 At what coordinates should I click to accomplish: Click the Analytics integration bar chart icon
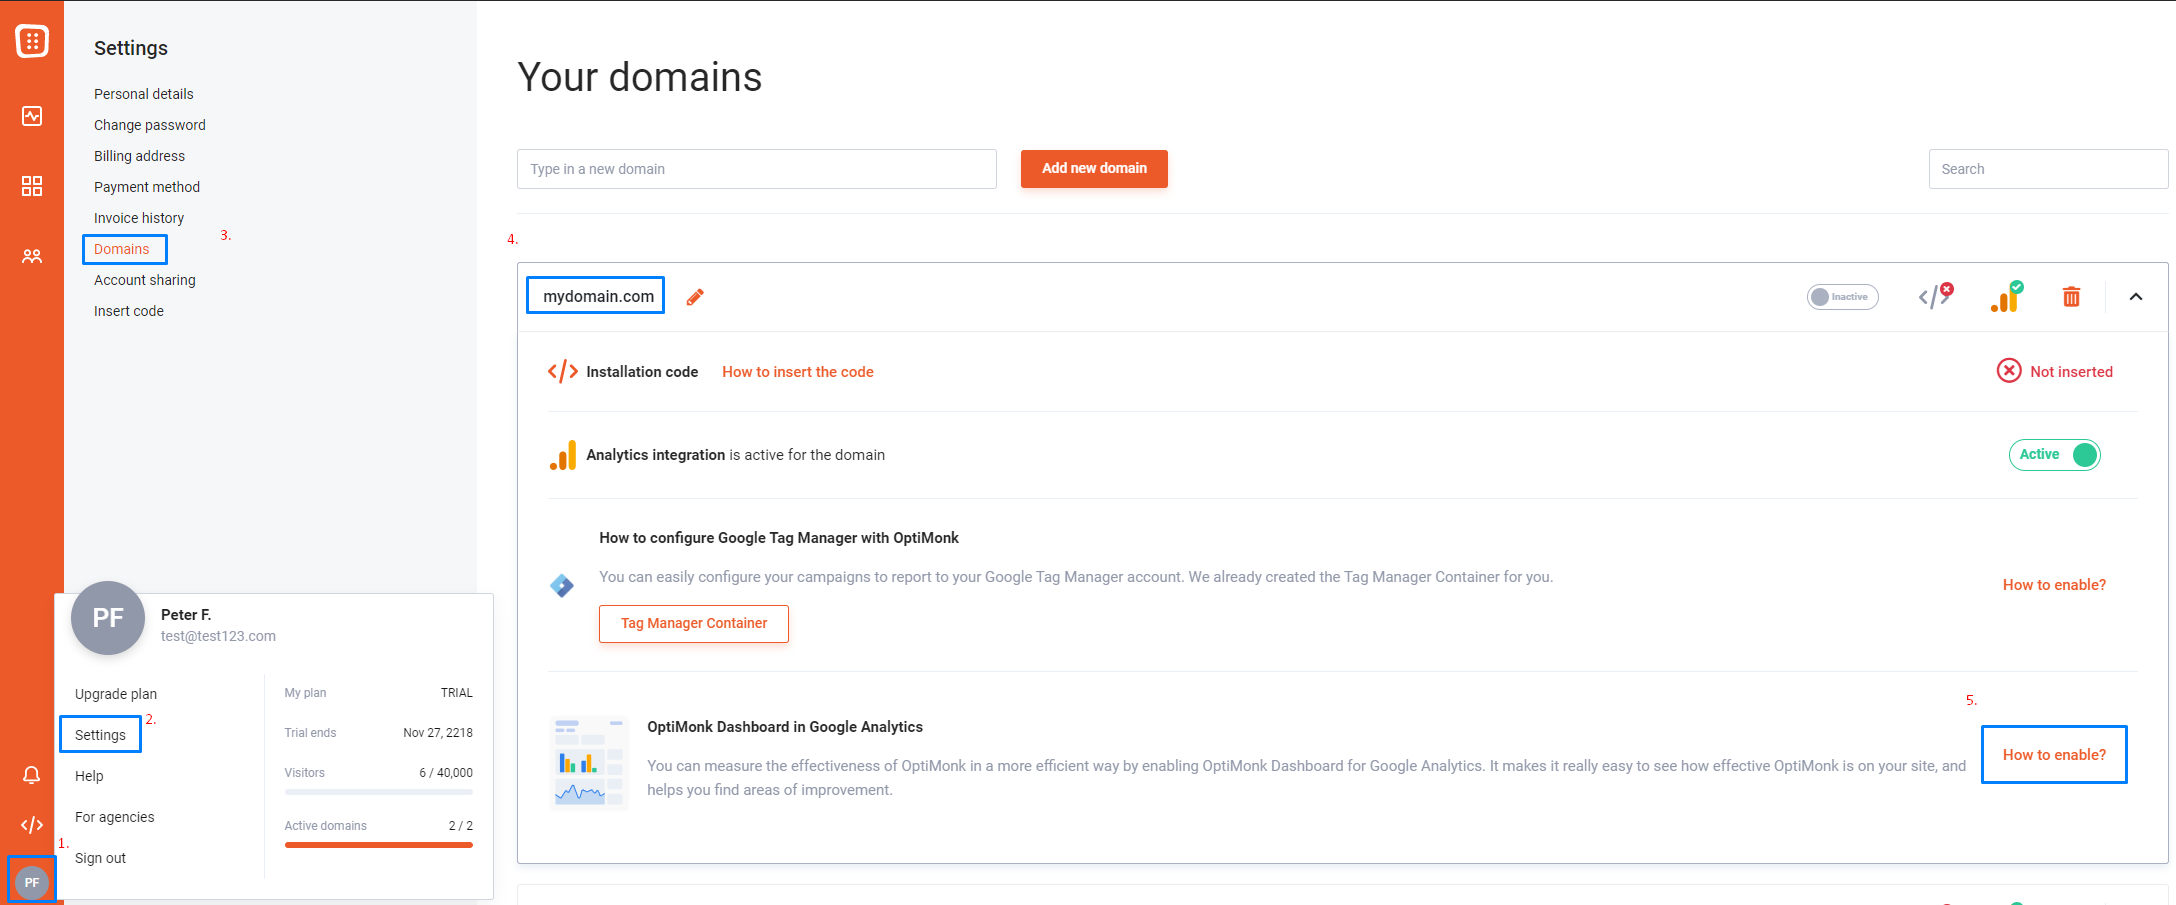tap(563, 455)
